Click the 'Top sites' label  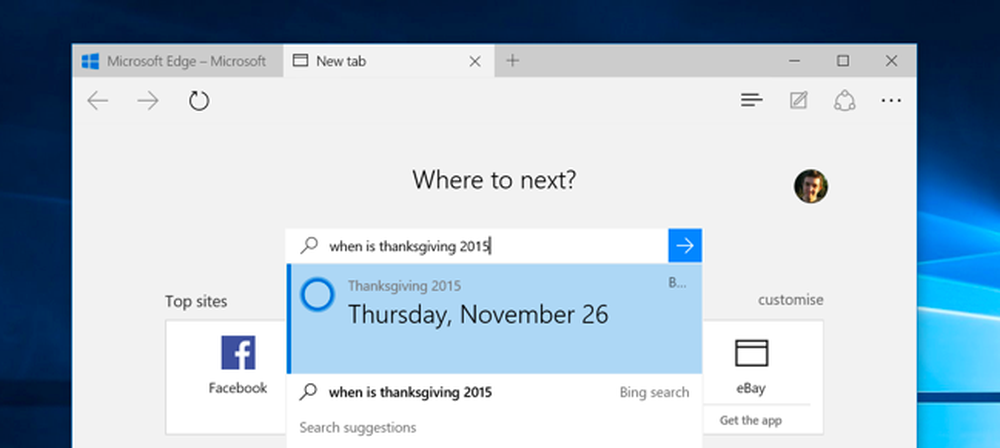[196, 301]
